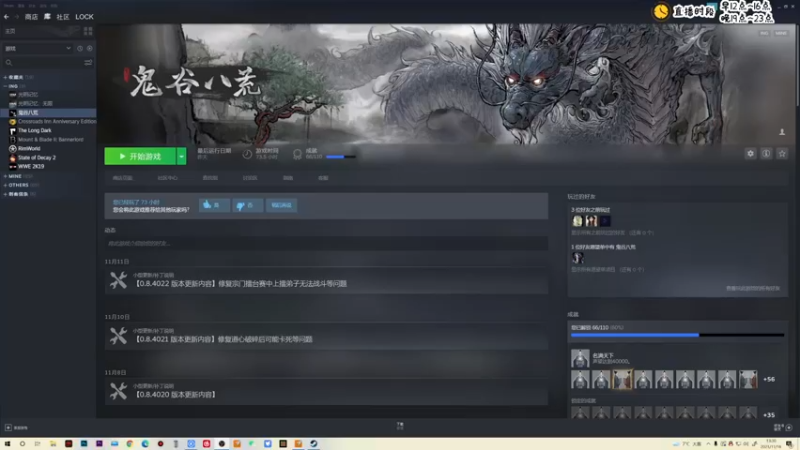Select Crossroads Inn Anniversary Edition
Image resolution: width=800 pixels, height=450 pixels.
pyautogui.click(x=53, y=121)
